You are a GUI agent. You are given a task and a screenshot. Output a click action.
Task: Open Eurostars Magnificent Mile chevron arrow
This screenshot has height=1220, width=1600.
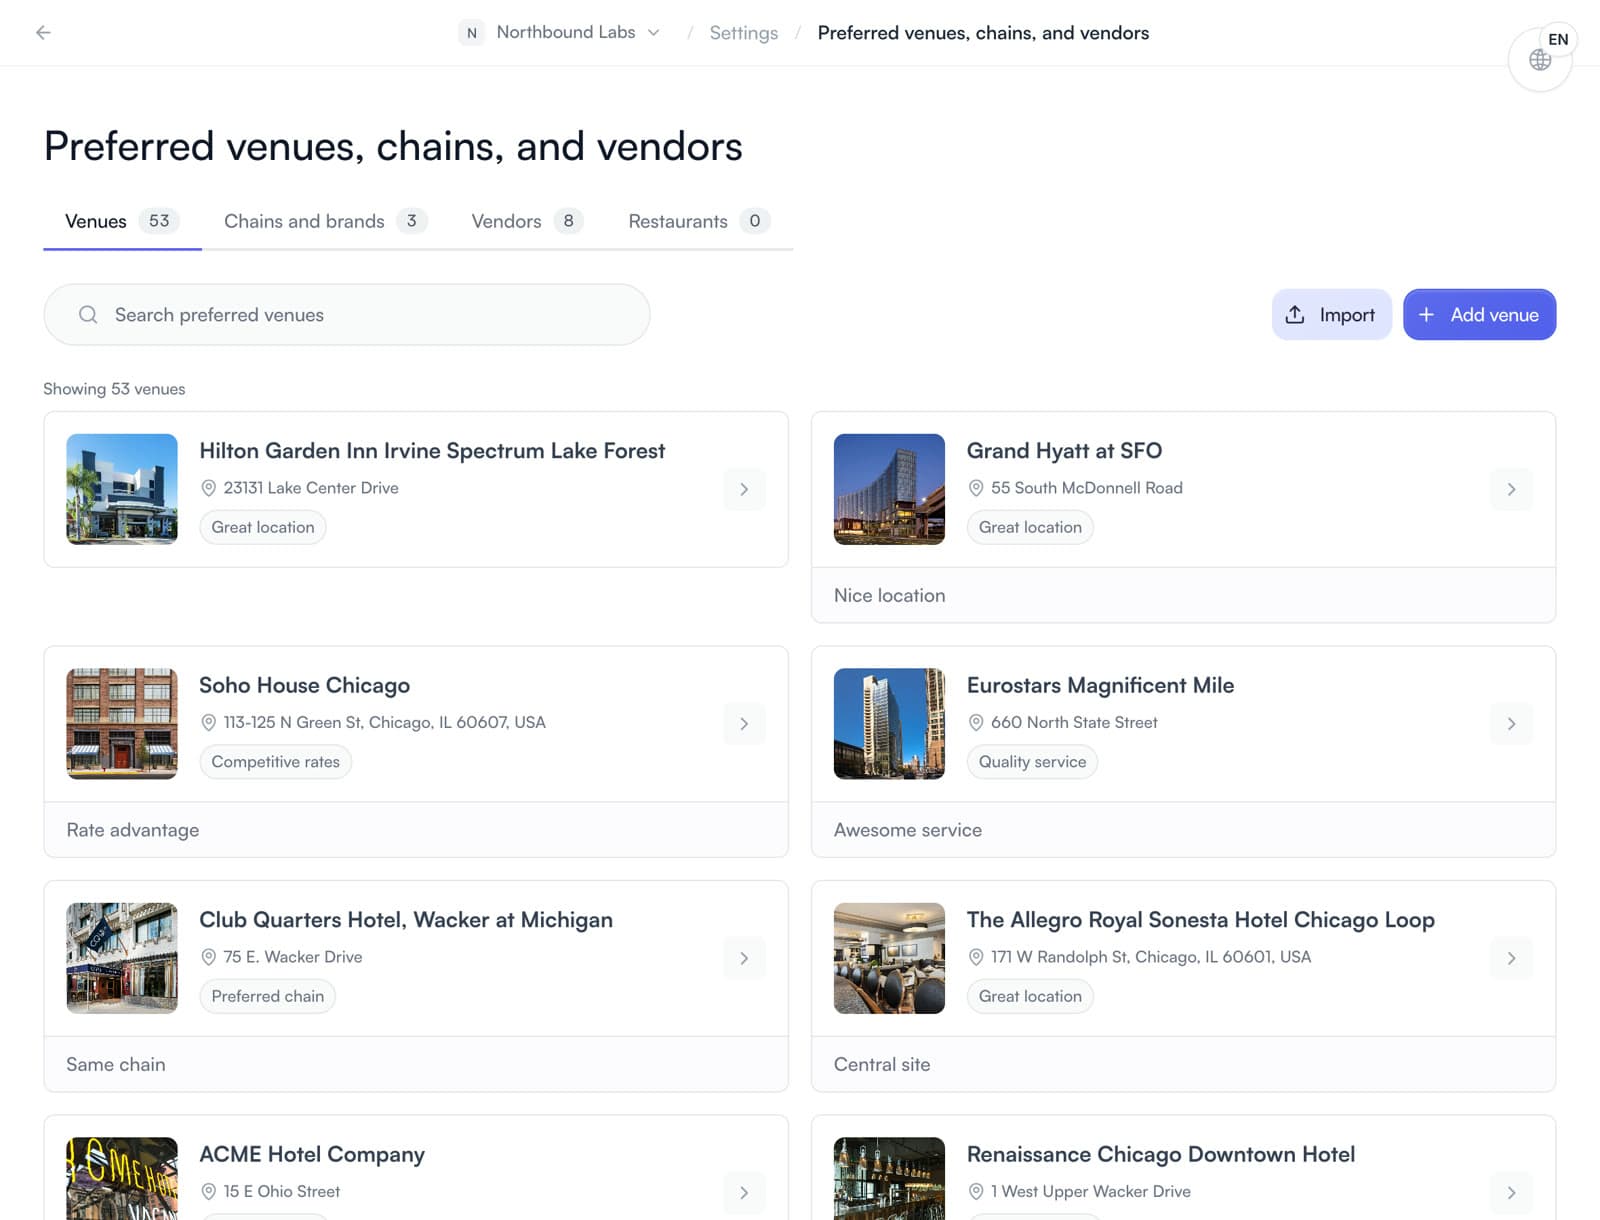1511,724
